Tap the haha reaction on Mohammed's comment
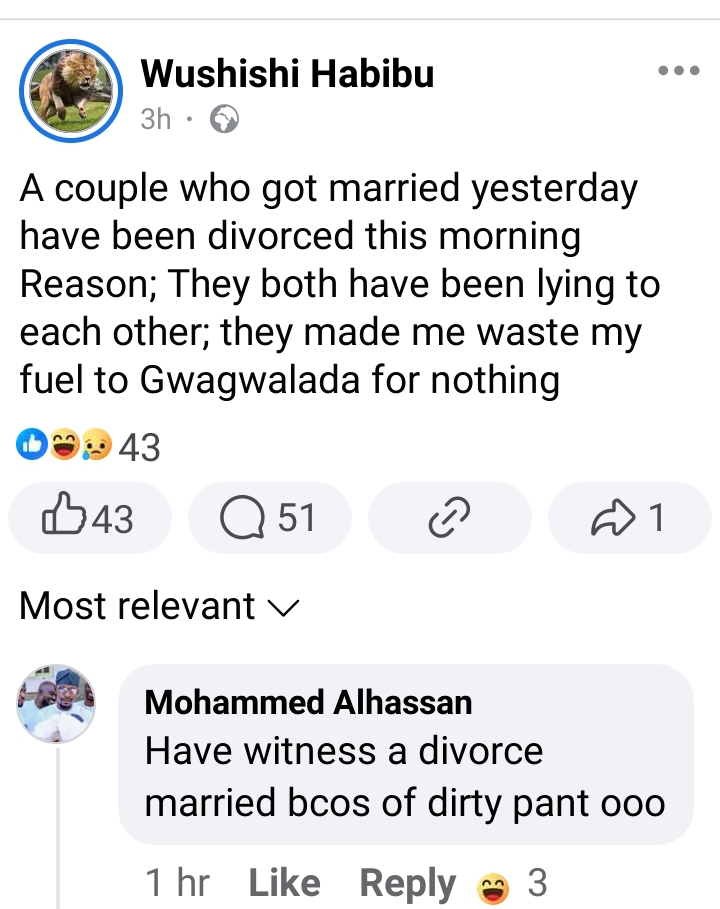Image resolution: width=720 pixels, height=909 pixels. (x=491, y=885)
